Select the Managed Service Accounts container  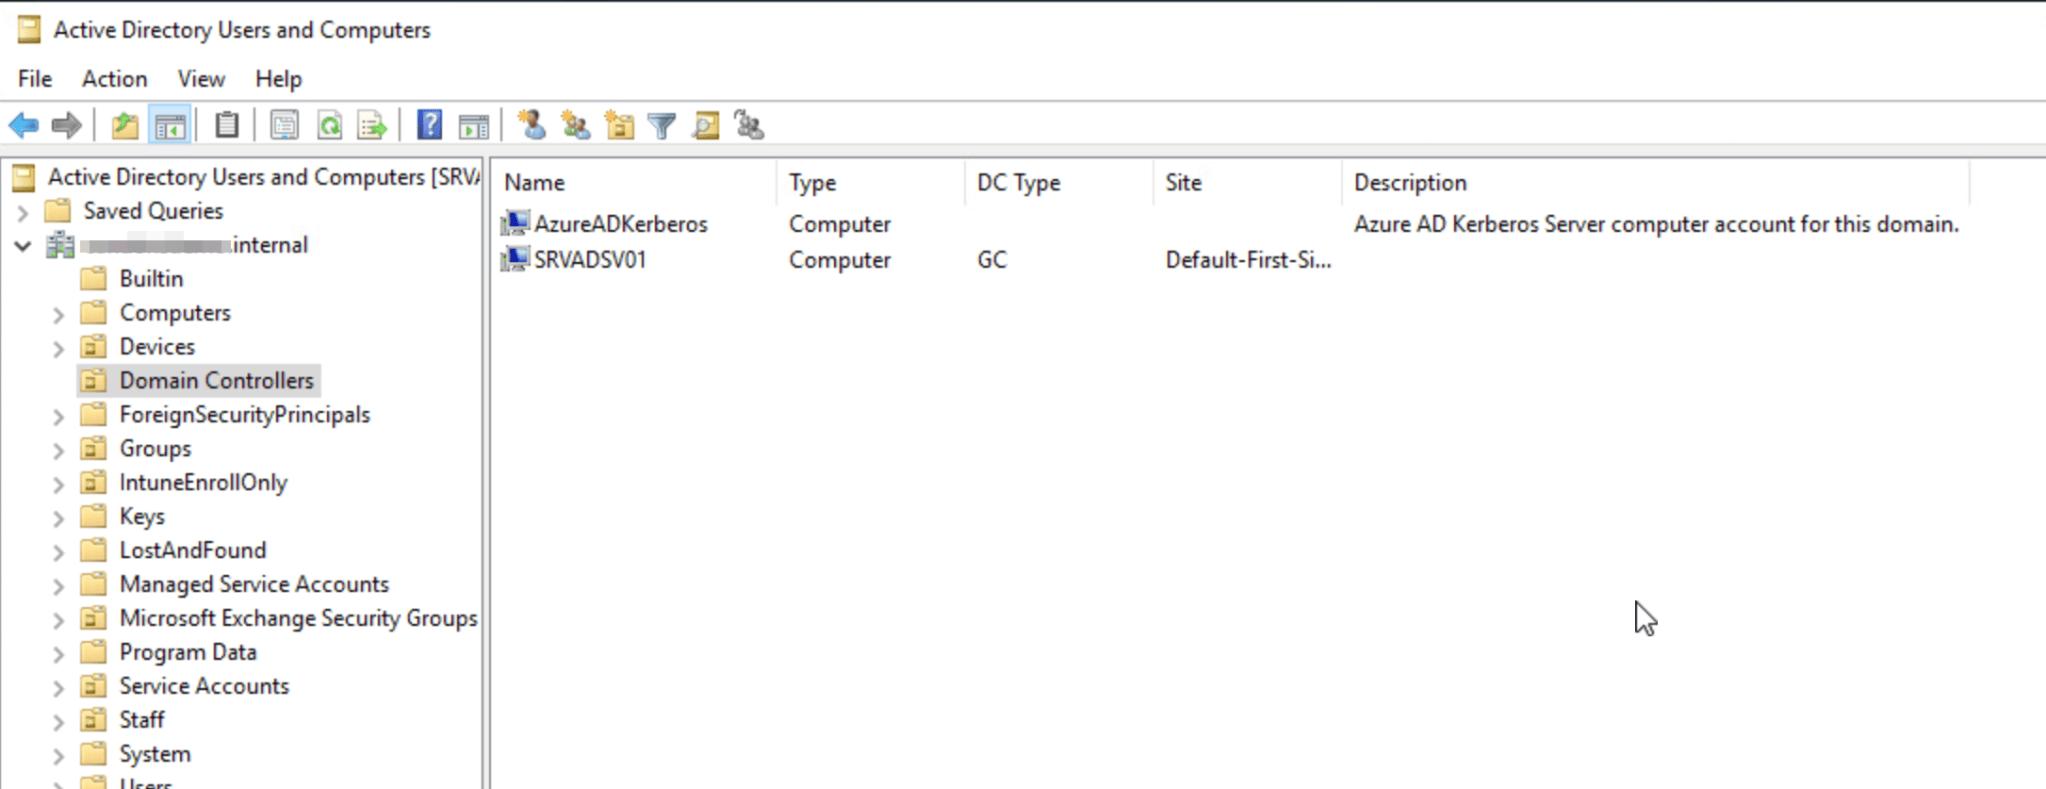click(254, 585)
